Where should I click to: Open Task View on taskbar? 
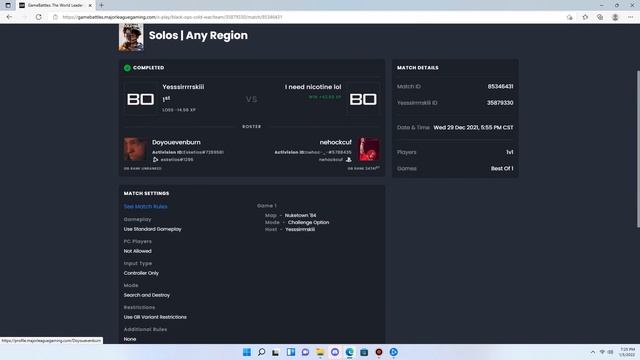coord(276,352)
